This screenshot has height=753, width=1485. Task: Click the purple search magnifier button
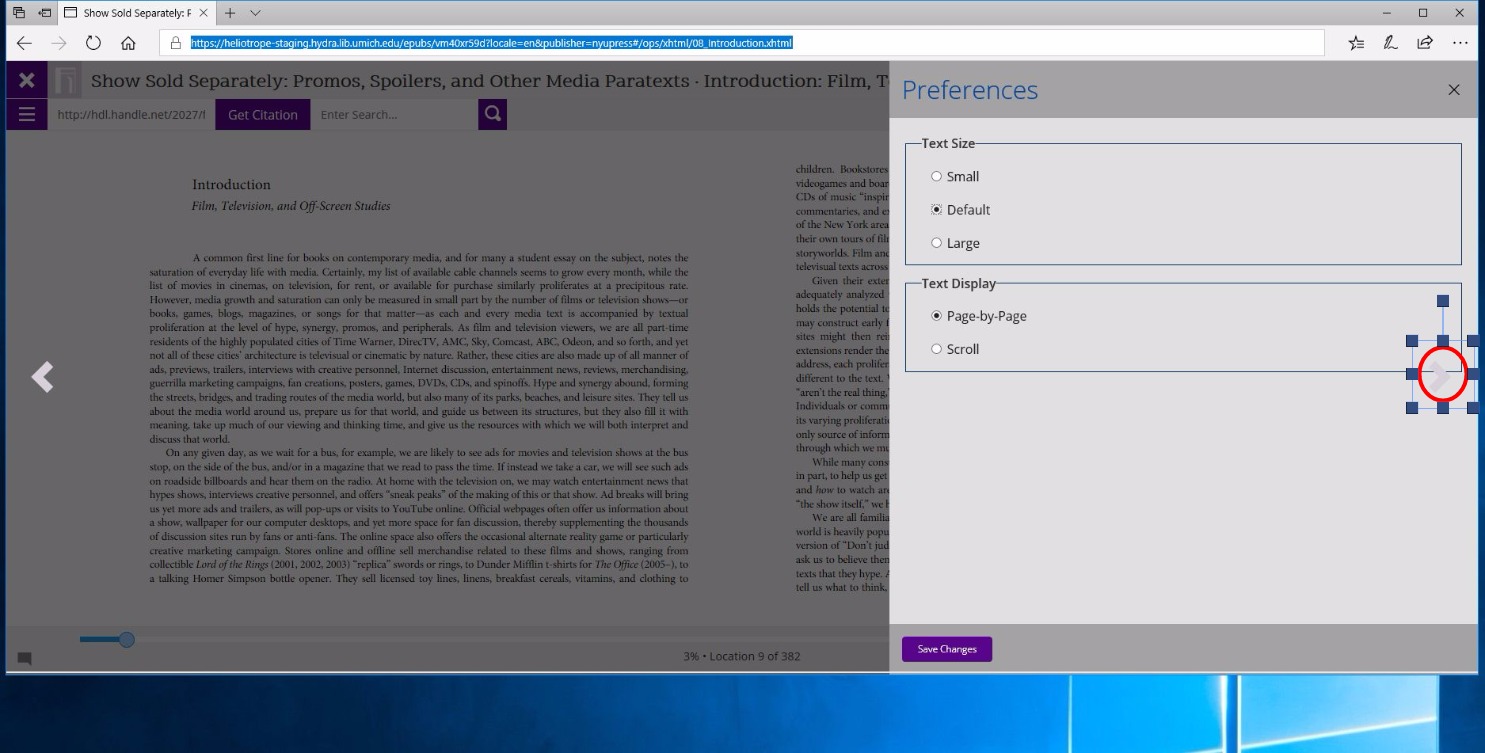[492, 114]
